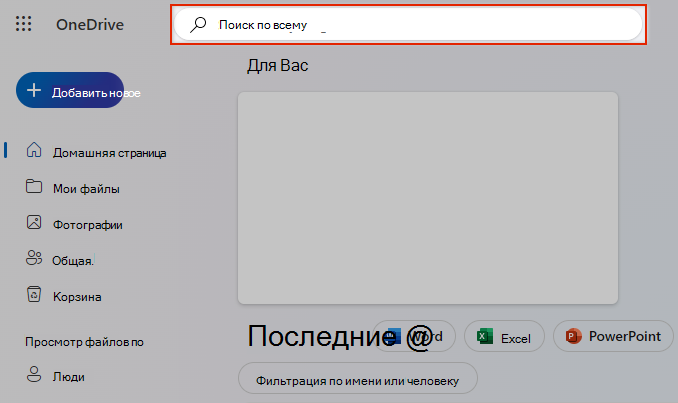
Task: Click the Просмотр файлов по label
Action: click(84, 342)
